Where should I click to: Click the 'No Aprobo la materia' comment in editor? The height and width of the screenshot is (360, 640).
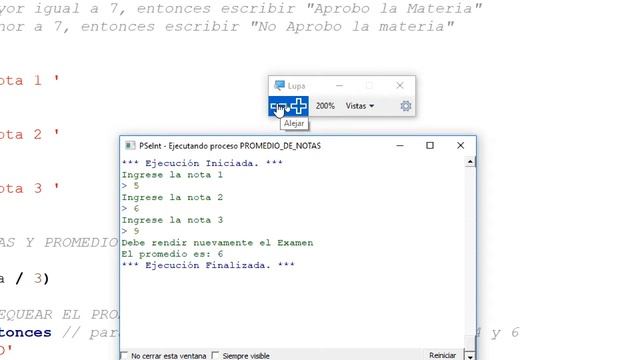click(x=352, y=27)
